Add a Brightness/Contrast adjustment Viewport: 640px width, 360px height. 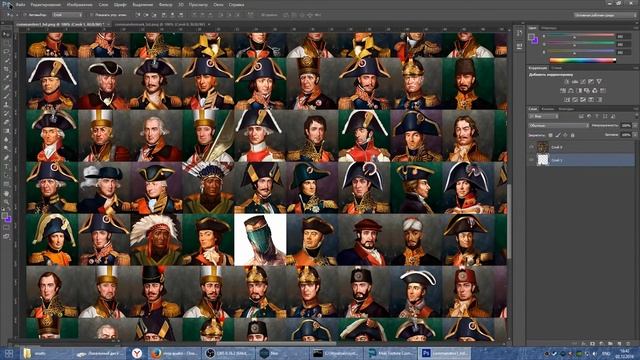(x=567, y=82)
